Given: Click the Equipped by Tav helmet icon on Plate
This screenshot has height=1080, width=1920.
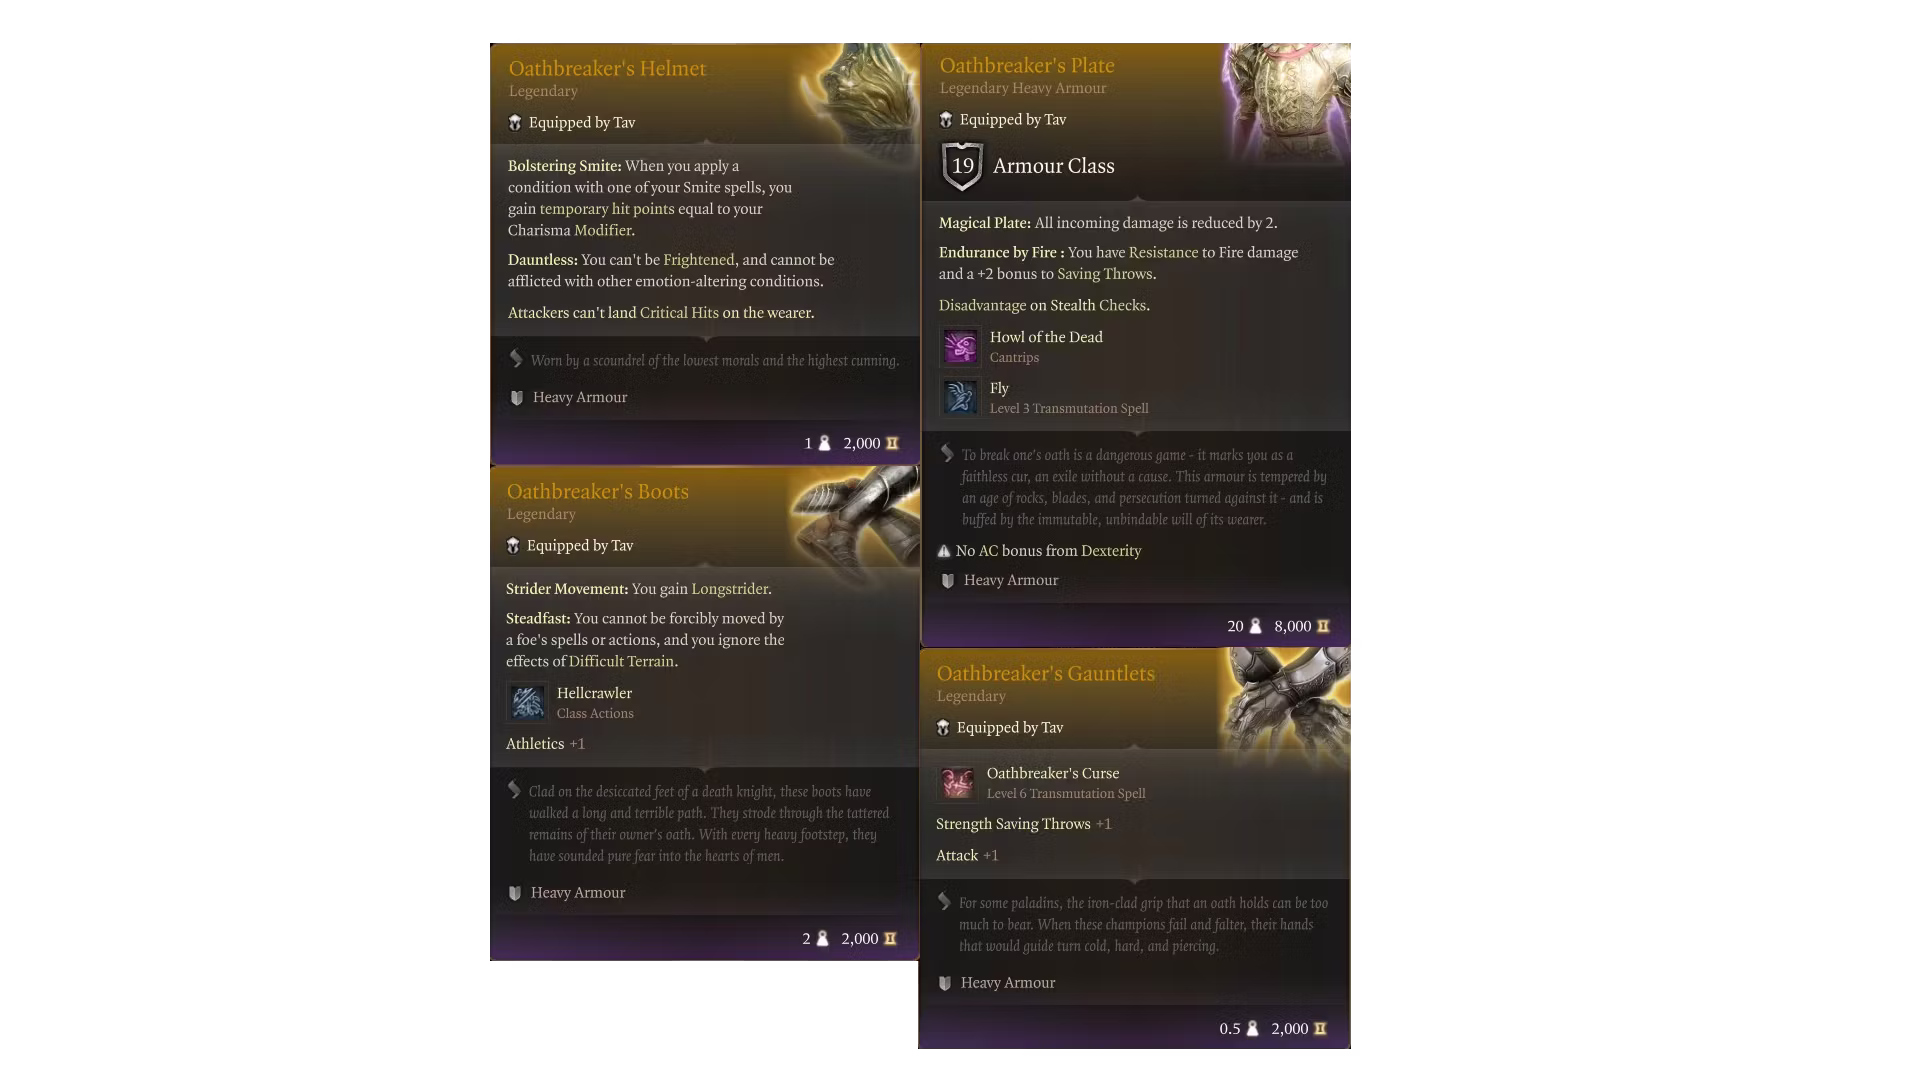Looking at the screenshot, I should pyautogui.click(x=946, y=120).
